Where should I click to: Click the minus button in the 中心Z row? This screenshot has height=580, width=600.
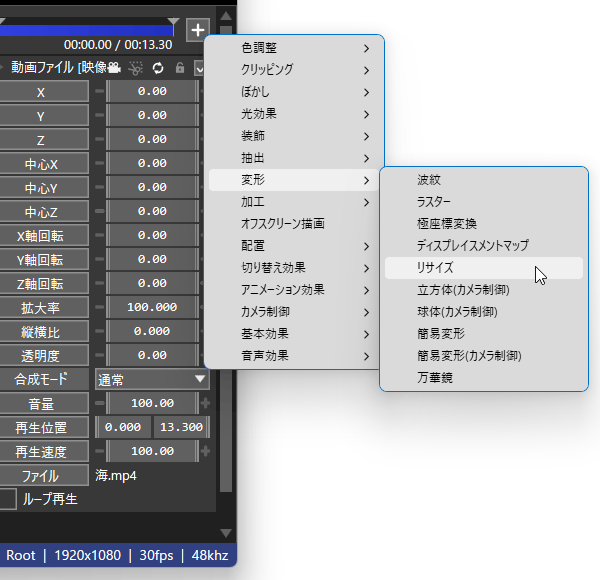point(99,211)
